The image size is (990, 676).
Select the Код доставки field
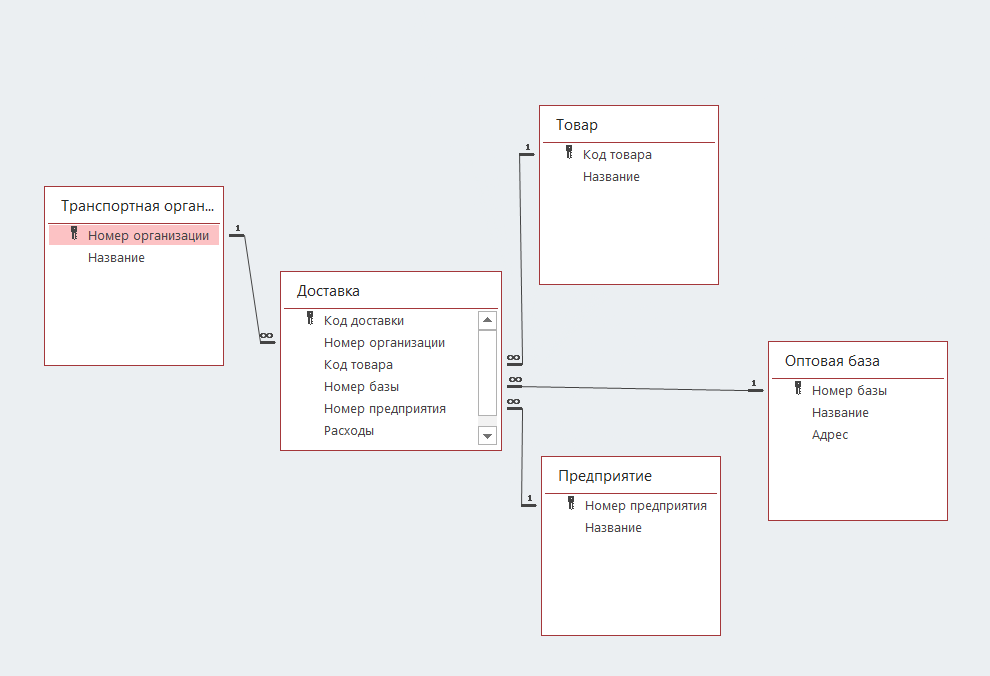364,321
